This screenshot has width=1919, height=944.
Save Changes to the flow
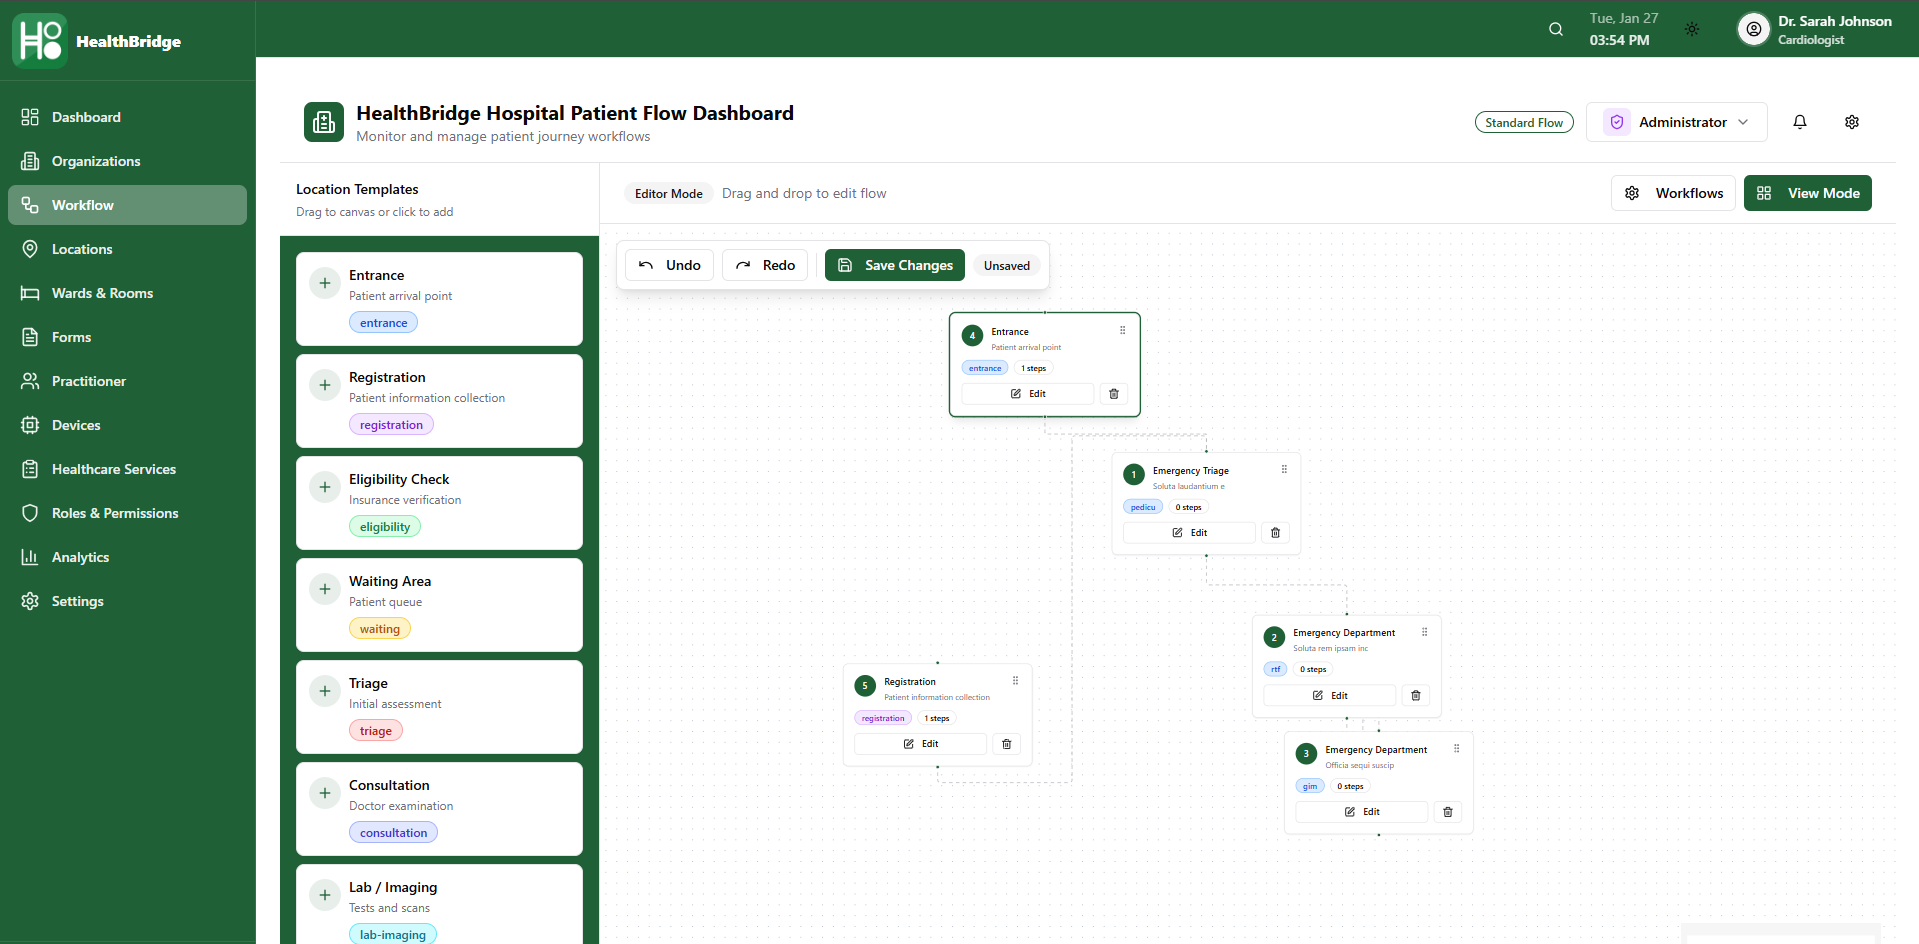click(895, 265)
